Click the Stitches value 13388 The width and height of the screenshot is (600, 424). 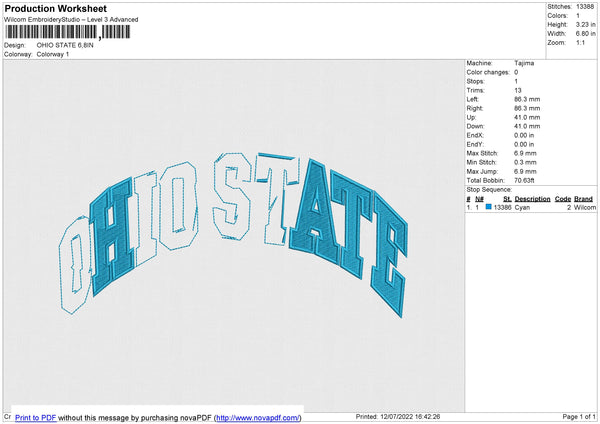[x=585, y=7]
